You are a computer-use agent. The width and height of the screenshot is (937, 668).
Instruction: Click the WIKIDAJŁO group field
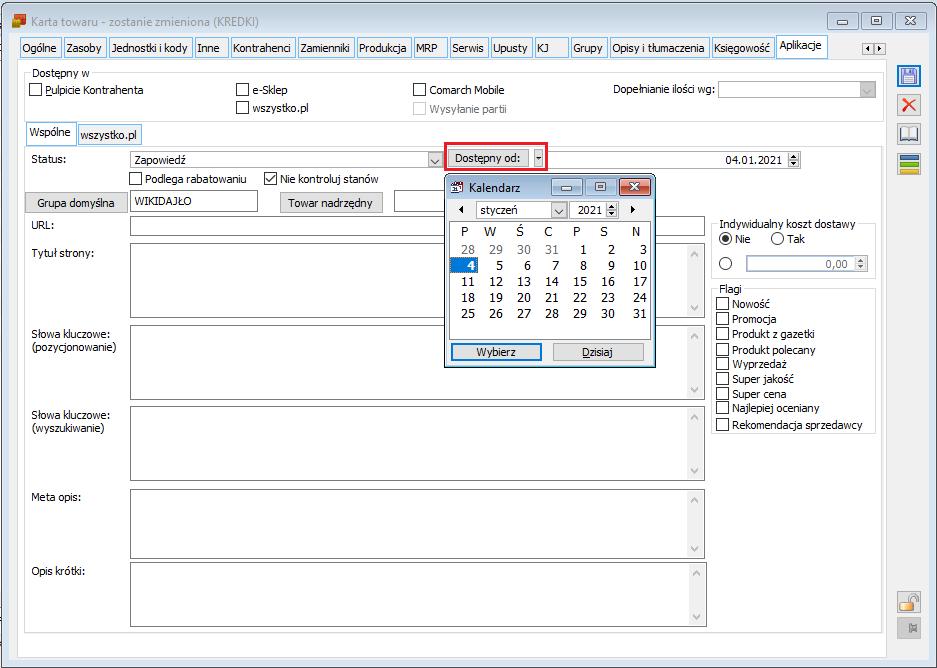click(x=194, y=201)
